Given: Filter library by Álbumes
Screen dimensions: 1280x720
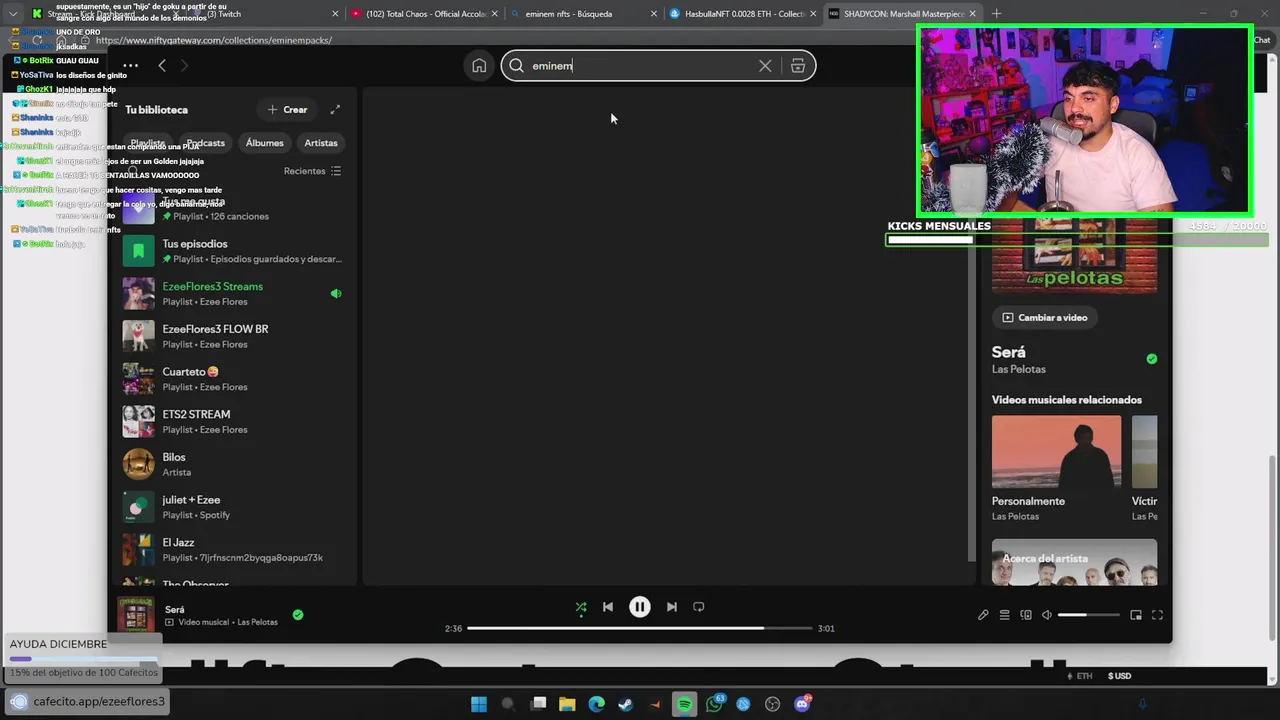Looking at the screenshot, I should click(265, 143).
